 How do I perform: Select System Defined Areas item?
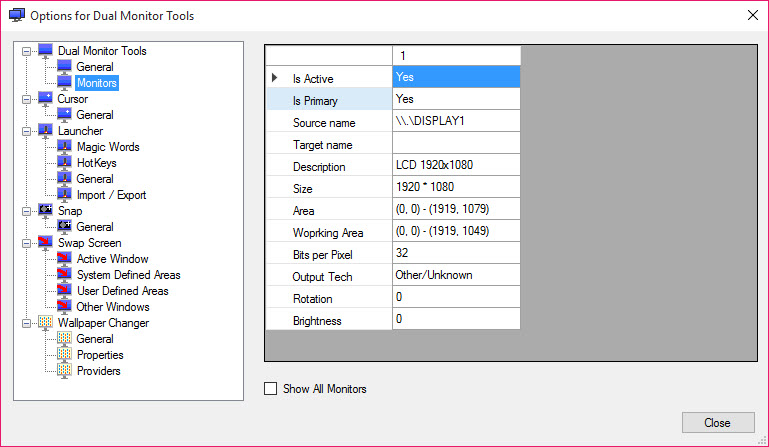click(128, 275)
